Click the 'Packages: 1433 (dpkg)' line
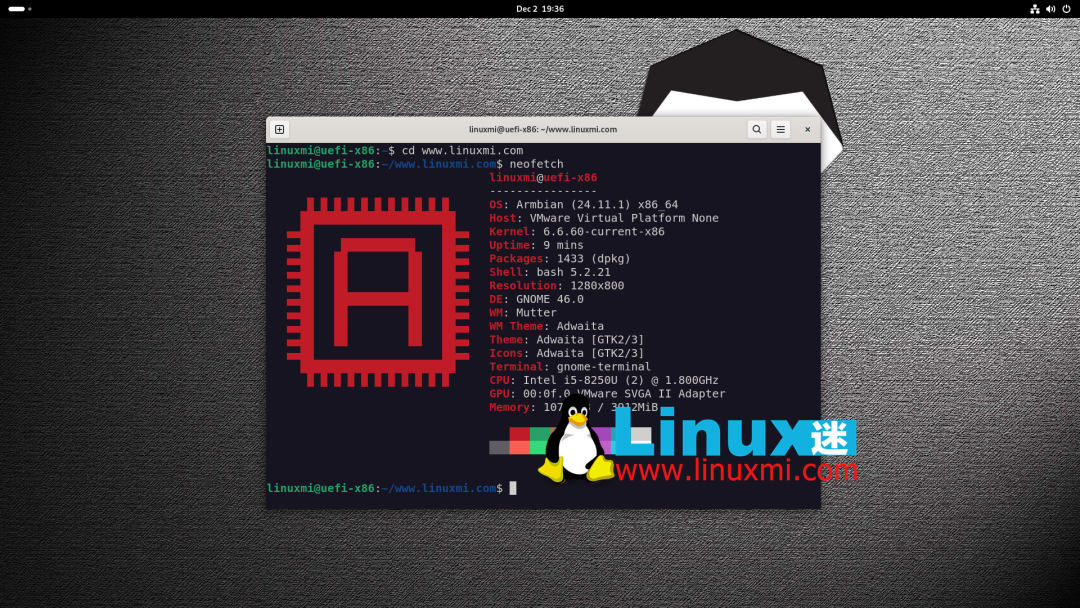1080x608 pixels. tap(560, 258)
